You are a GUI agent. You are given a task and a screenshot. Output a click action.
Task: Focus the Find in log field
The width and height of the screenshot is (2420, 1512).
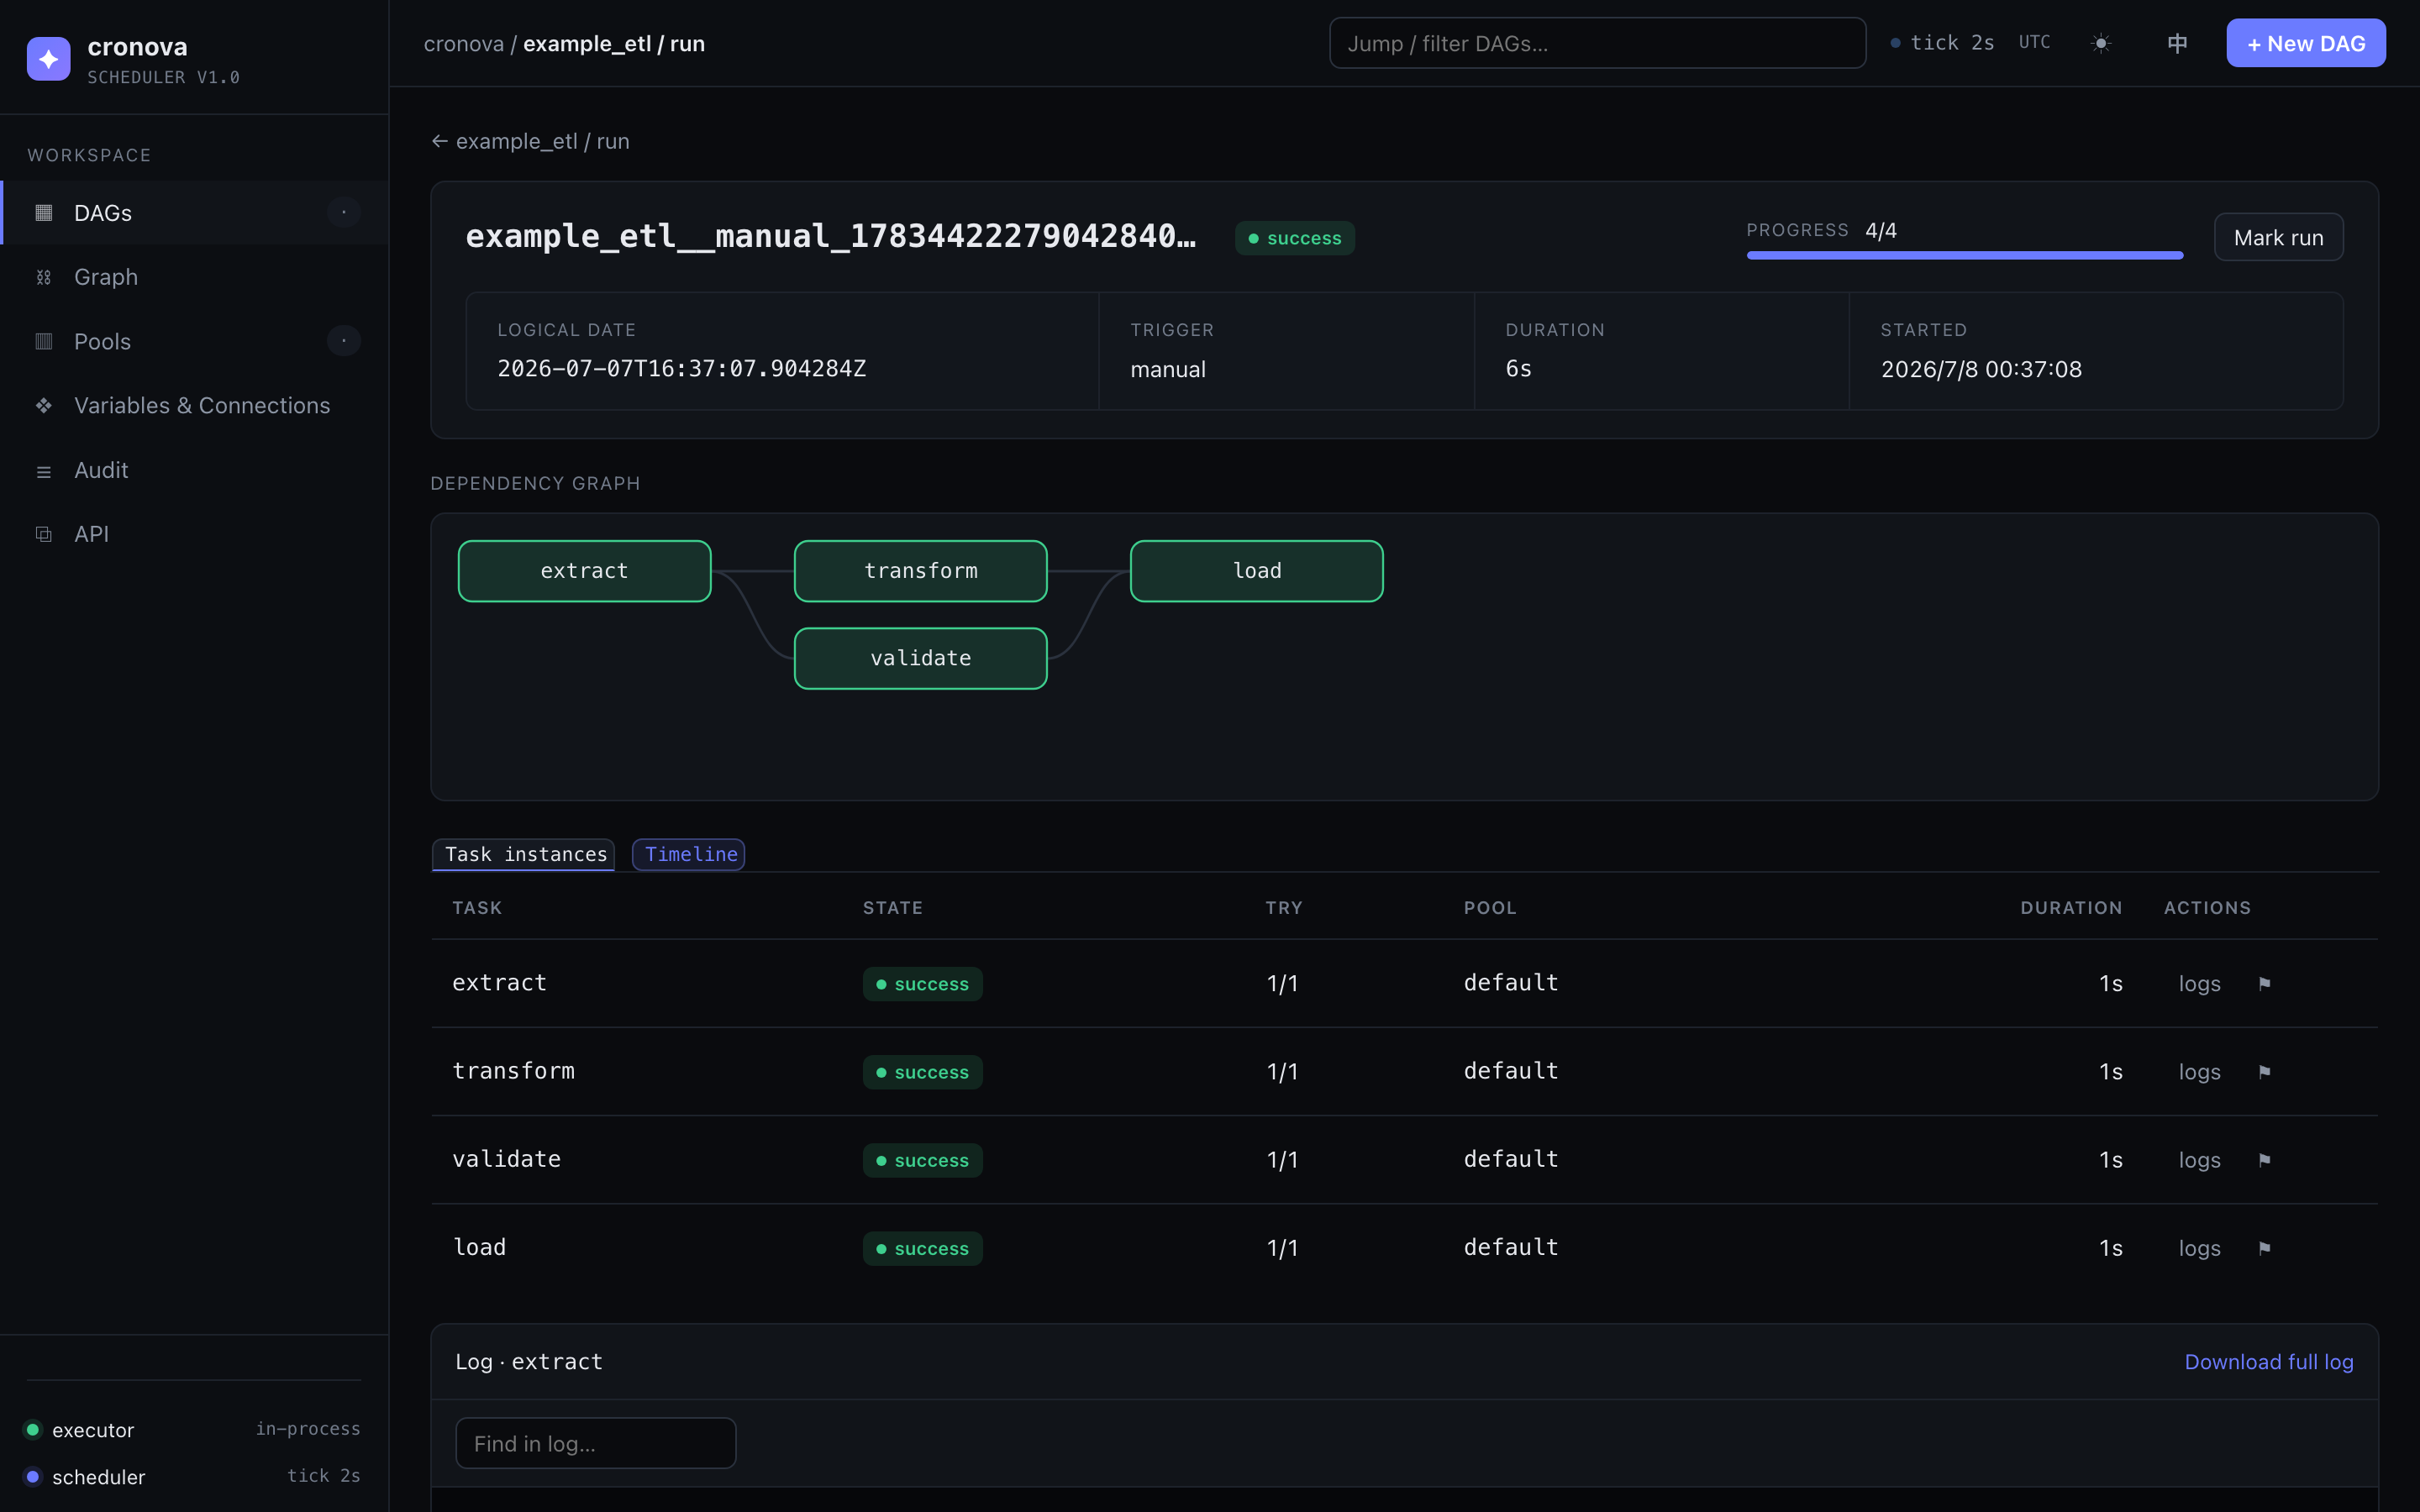596,1443
